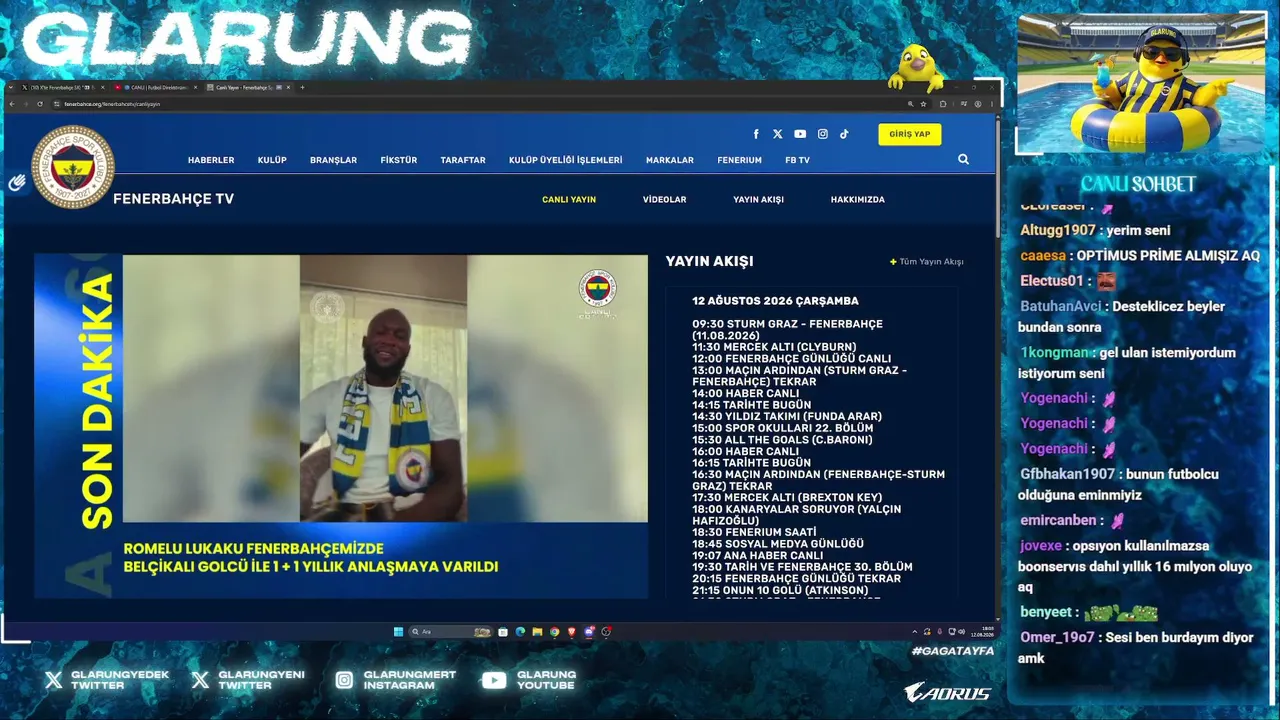
Task: Click 20:15 FENERBAHÇE GÜNLÜĞÜ TEKRAR entry
Action: [x=796, y=578]
